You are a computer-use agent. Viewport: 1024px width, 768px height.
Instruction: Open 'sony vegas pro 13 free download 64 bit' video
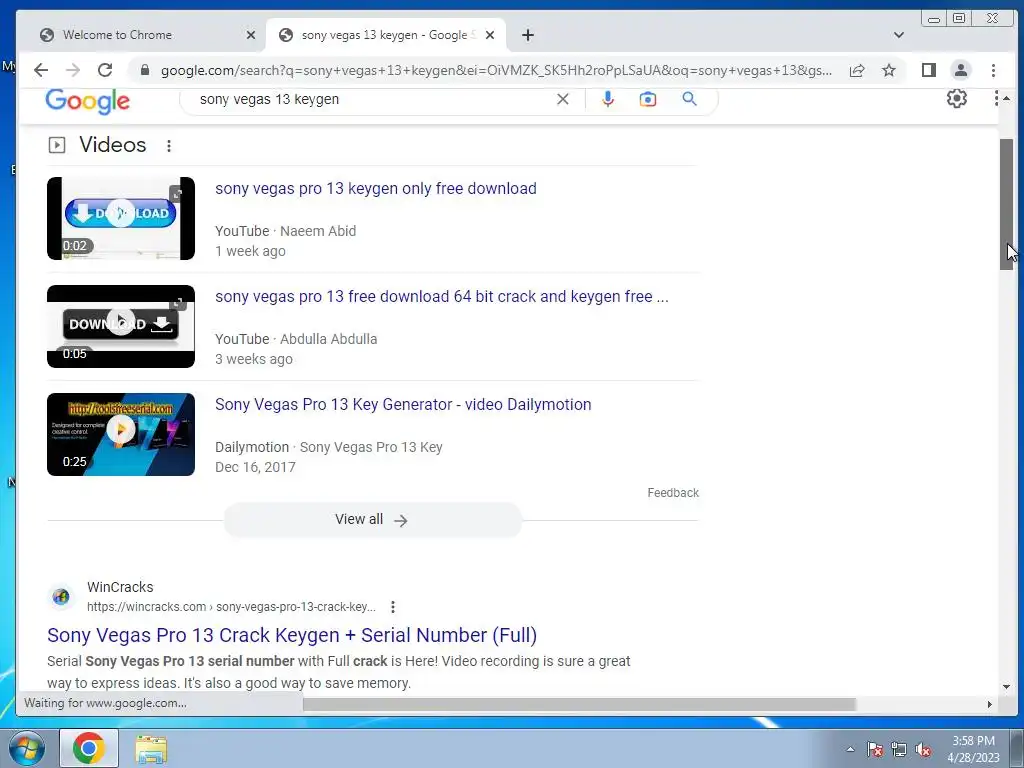click(441, 296)
